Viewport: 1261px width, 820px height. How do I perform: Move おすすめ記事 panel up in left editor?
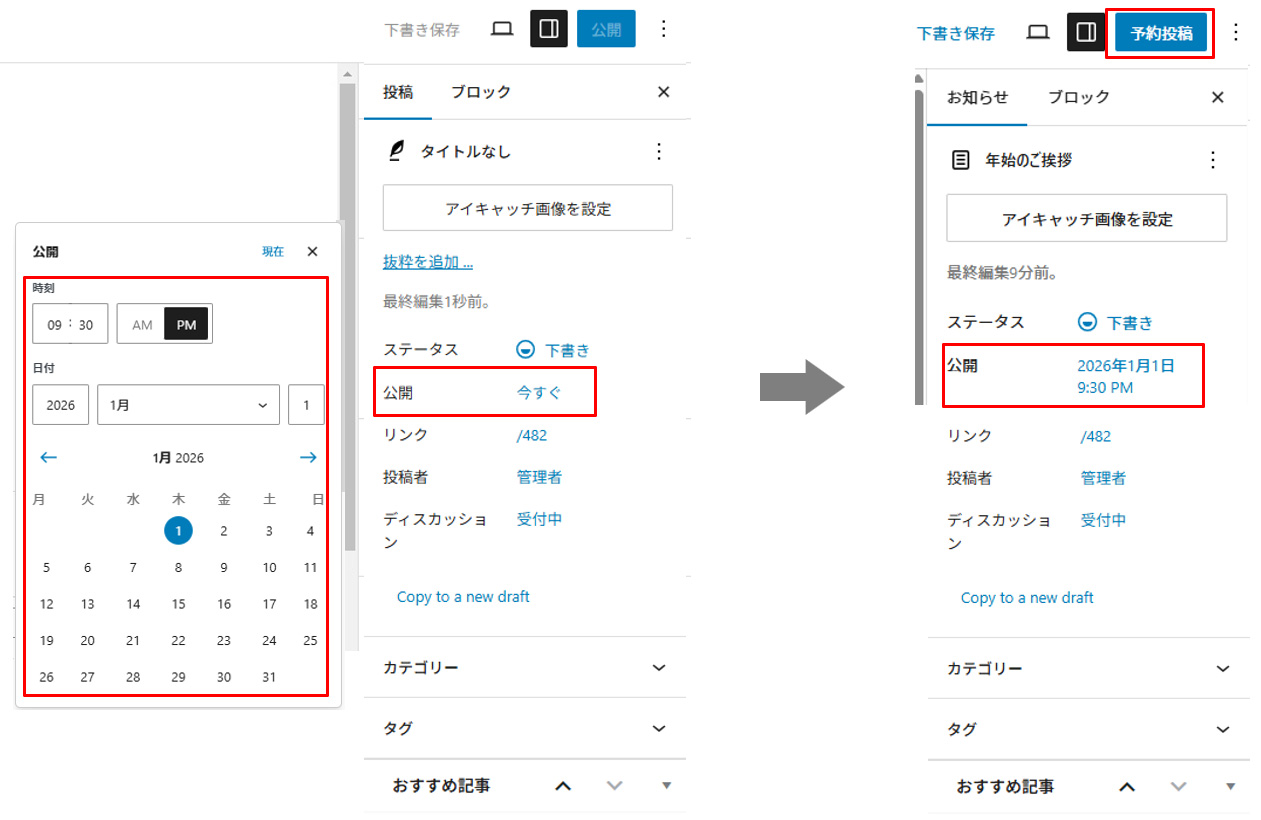(563, 786)
